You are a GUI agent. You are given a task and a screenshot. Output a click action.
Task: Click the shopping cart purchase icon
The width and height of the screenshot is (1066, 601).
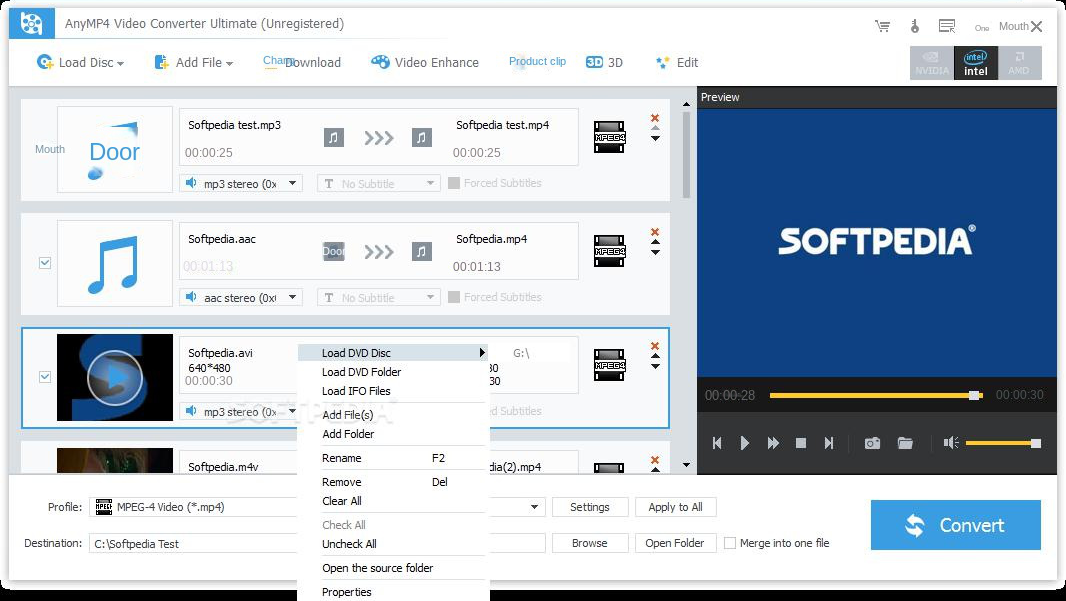point(882,26)
